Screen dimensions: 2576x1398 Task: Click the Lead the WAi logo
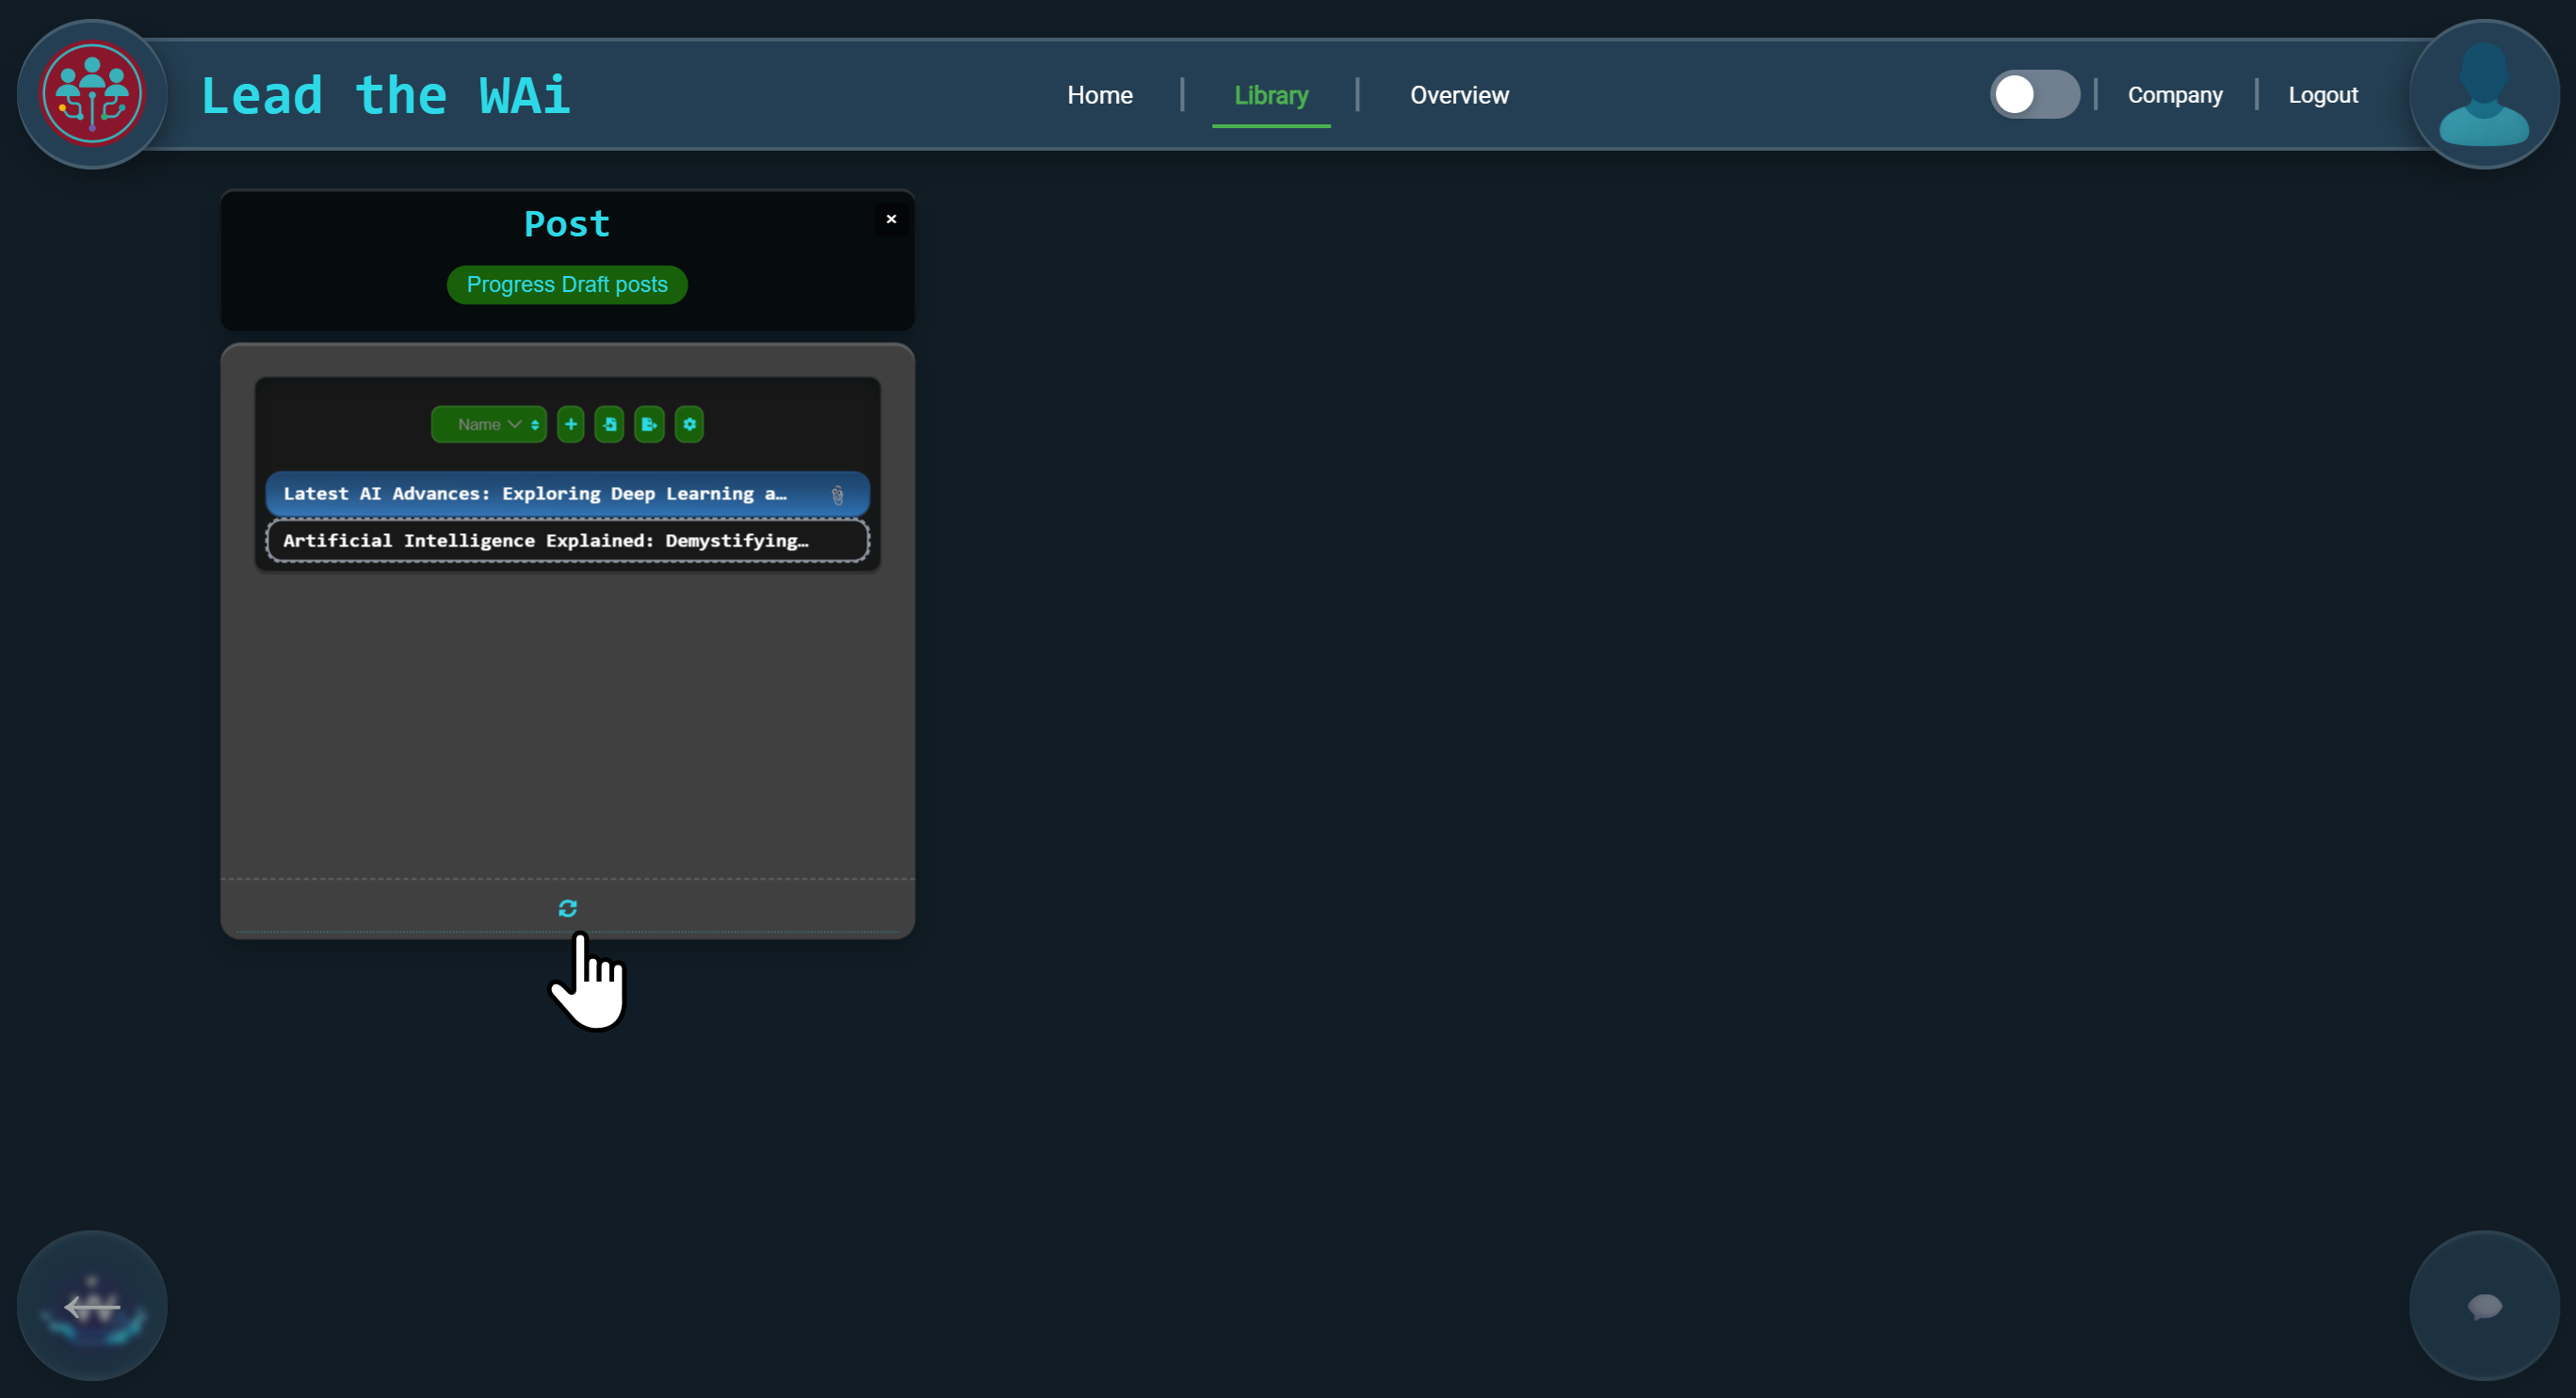click(x=92, y=95)
